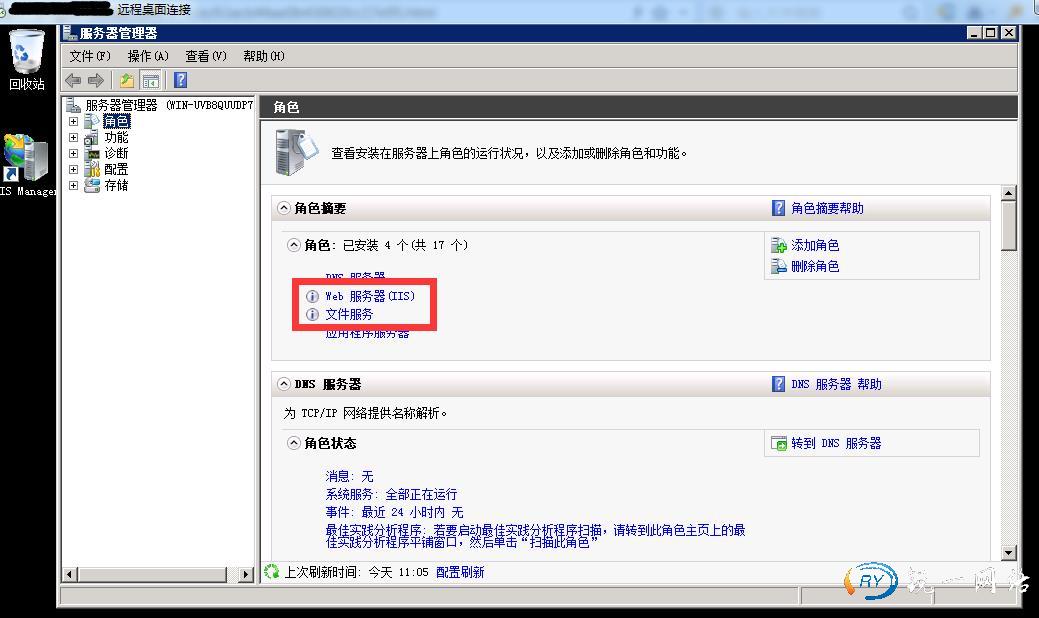Click the 添加角色 (Add Roles) icon link

click(x=814, y=245)
